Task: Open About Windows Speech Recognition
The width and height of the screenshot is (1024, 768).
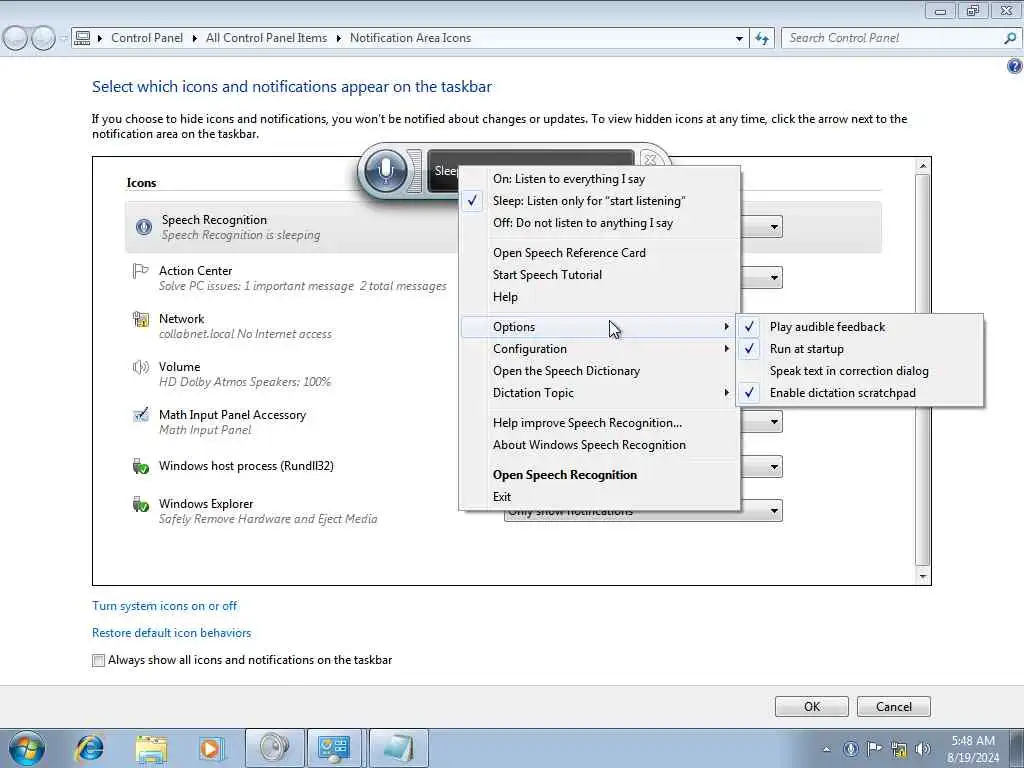Action: pos(600,445)
